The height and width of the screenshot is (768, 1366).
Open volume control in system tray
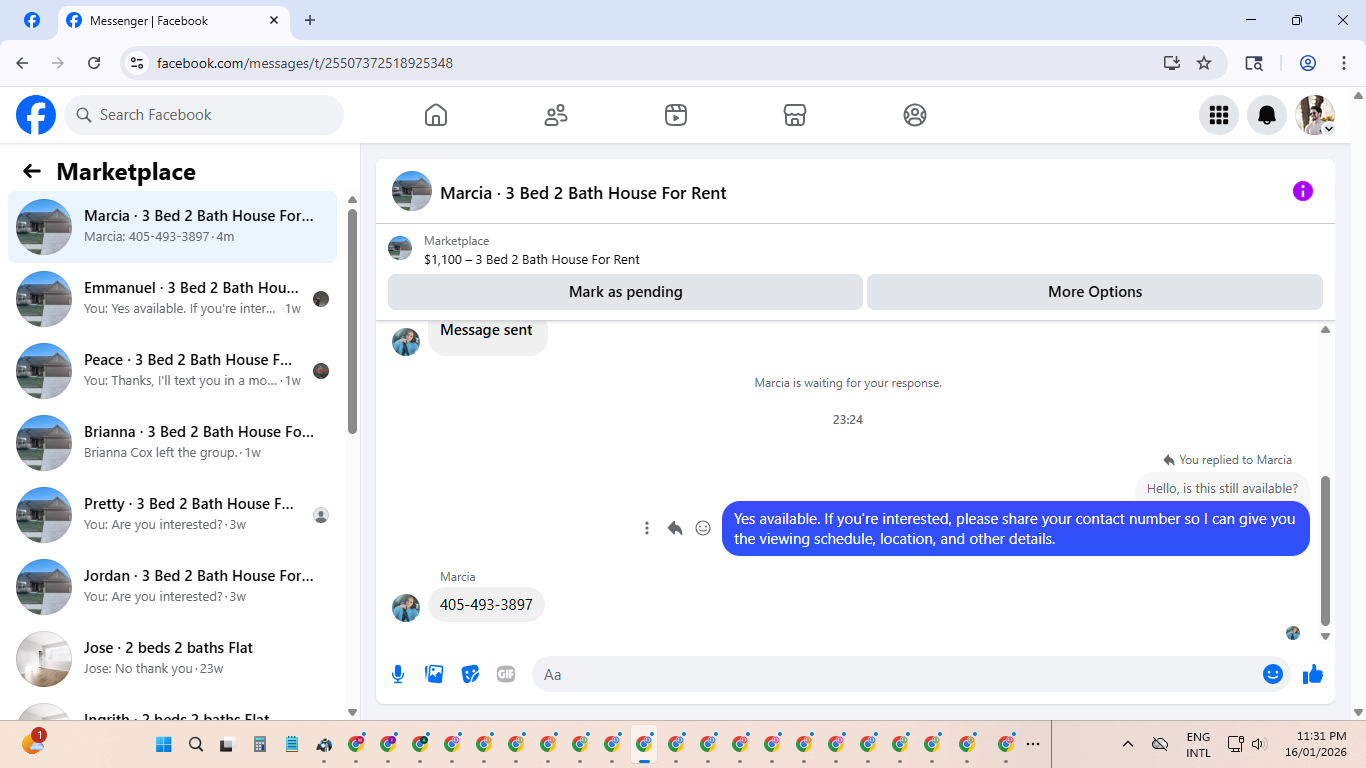pyautogui.click(x=1259, y=744)
